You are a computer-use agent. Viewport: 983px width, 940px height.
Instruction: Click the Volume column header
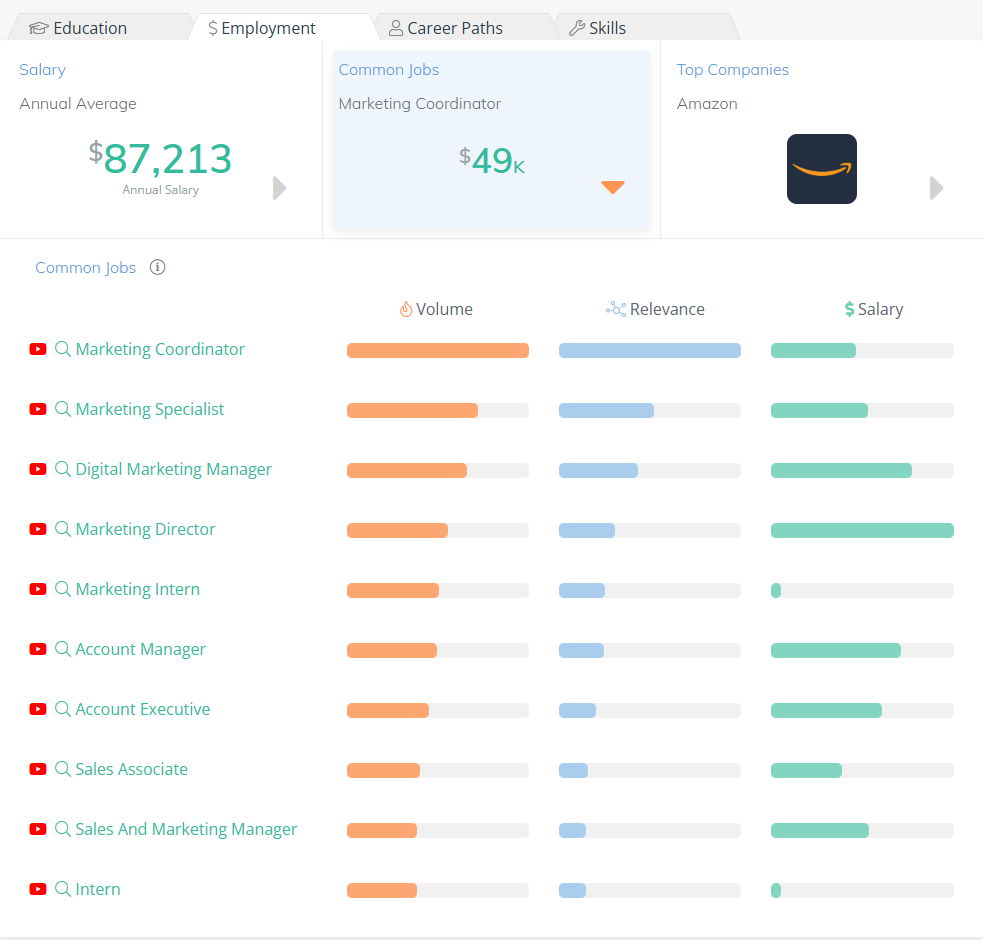[435, 309]
